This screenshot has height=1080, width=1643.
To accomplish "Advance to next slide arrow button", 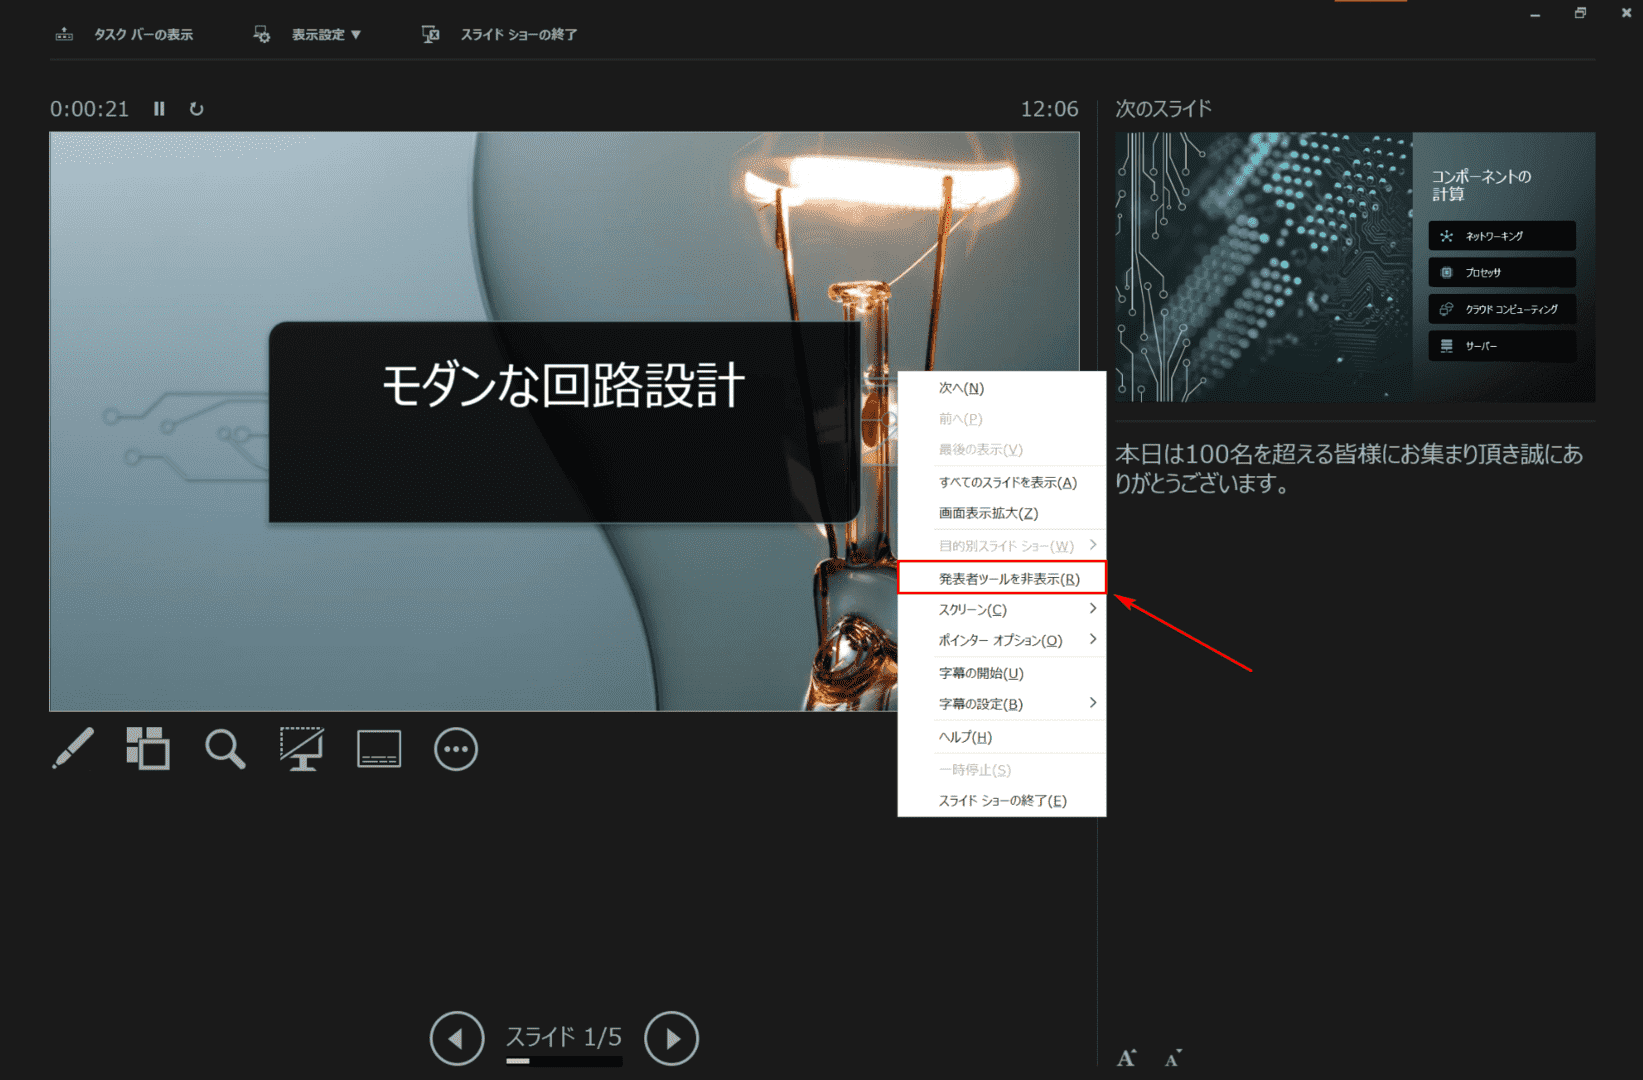I will click(x=672, y=1039).
